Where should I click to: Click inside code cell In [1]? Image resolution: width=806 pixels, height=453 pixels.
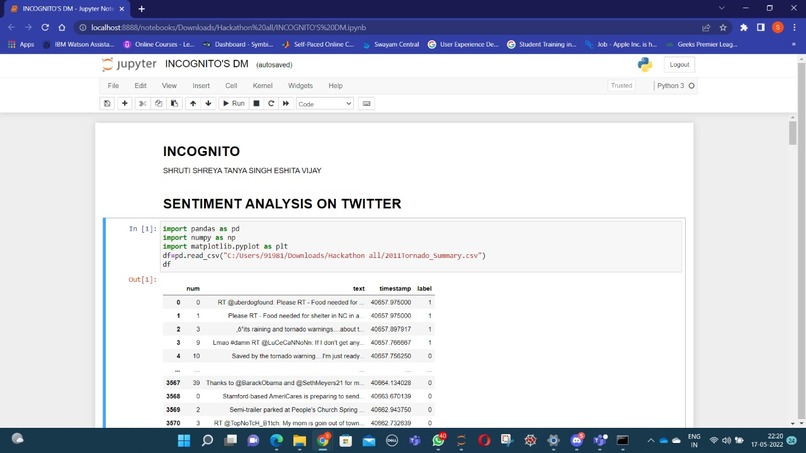(421, 246)
